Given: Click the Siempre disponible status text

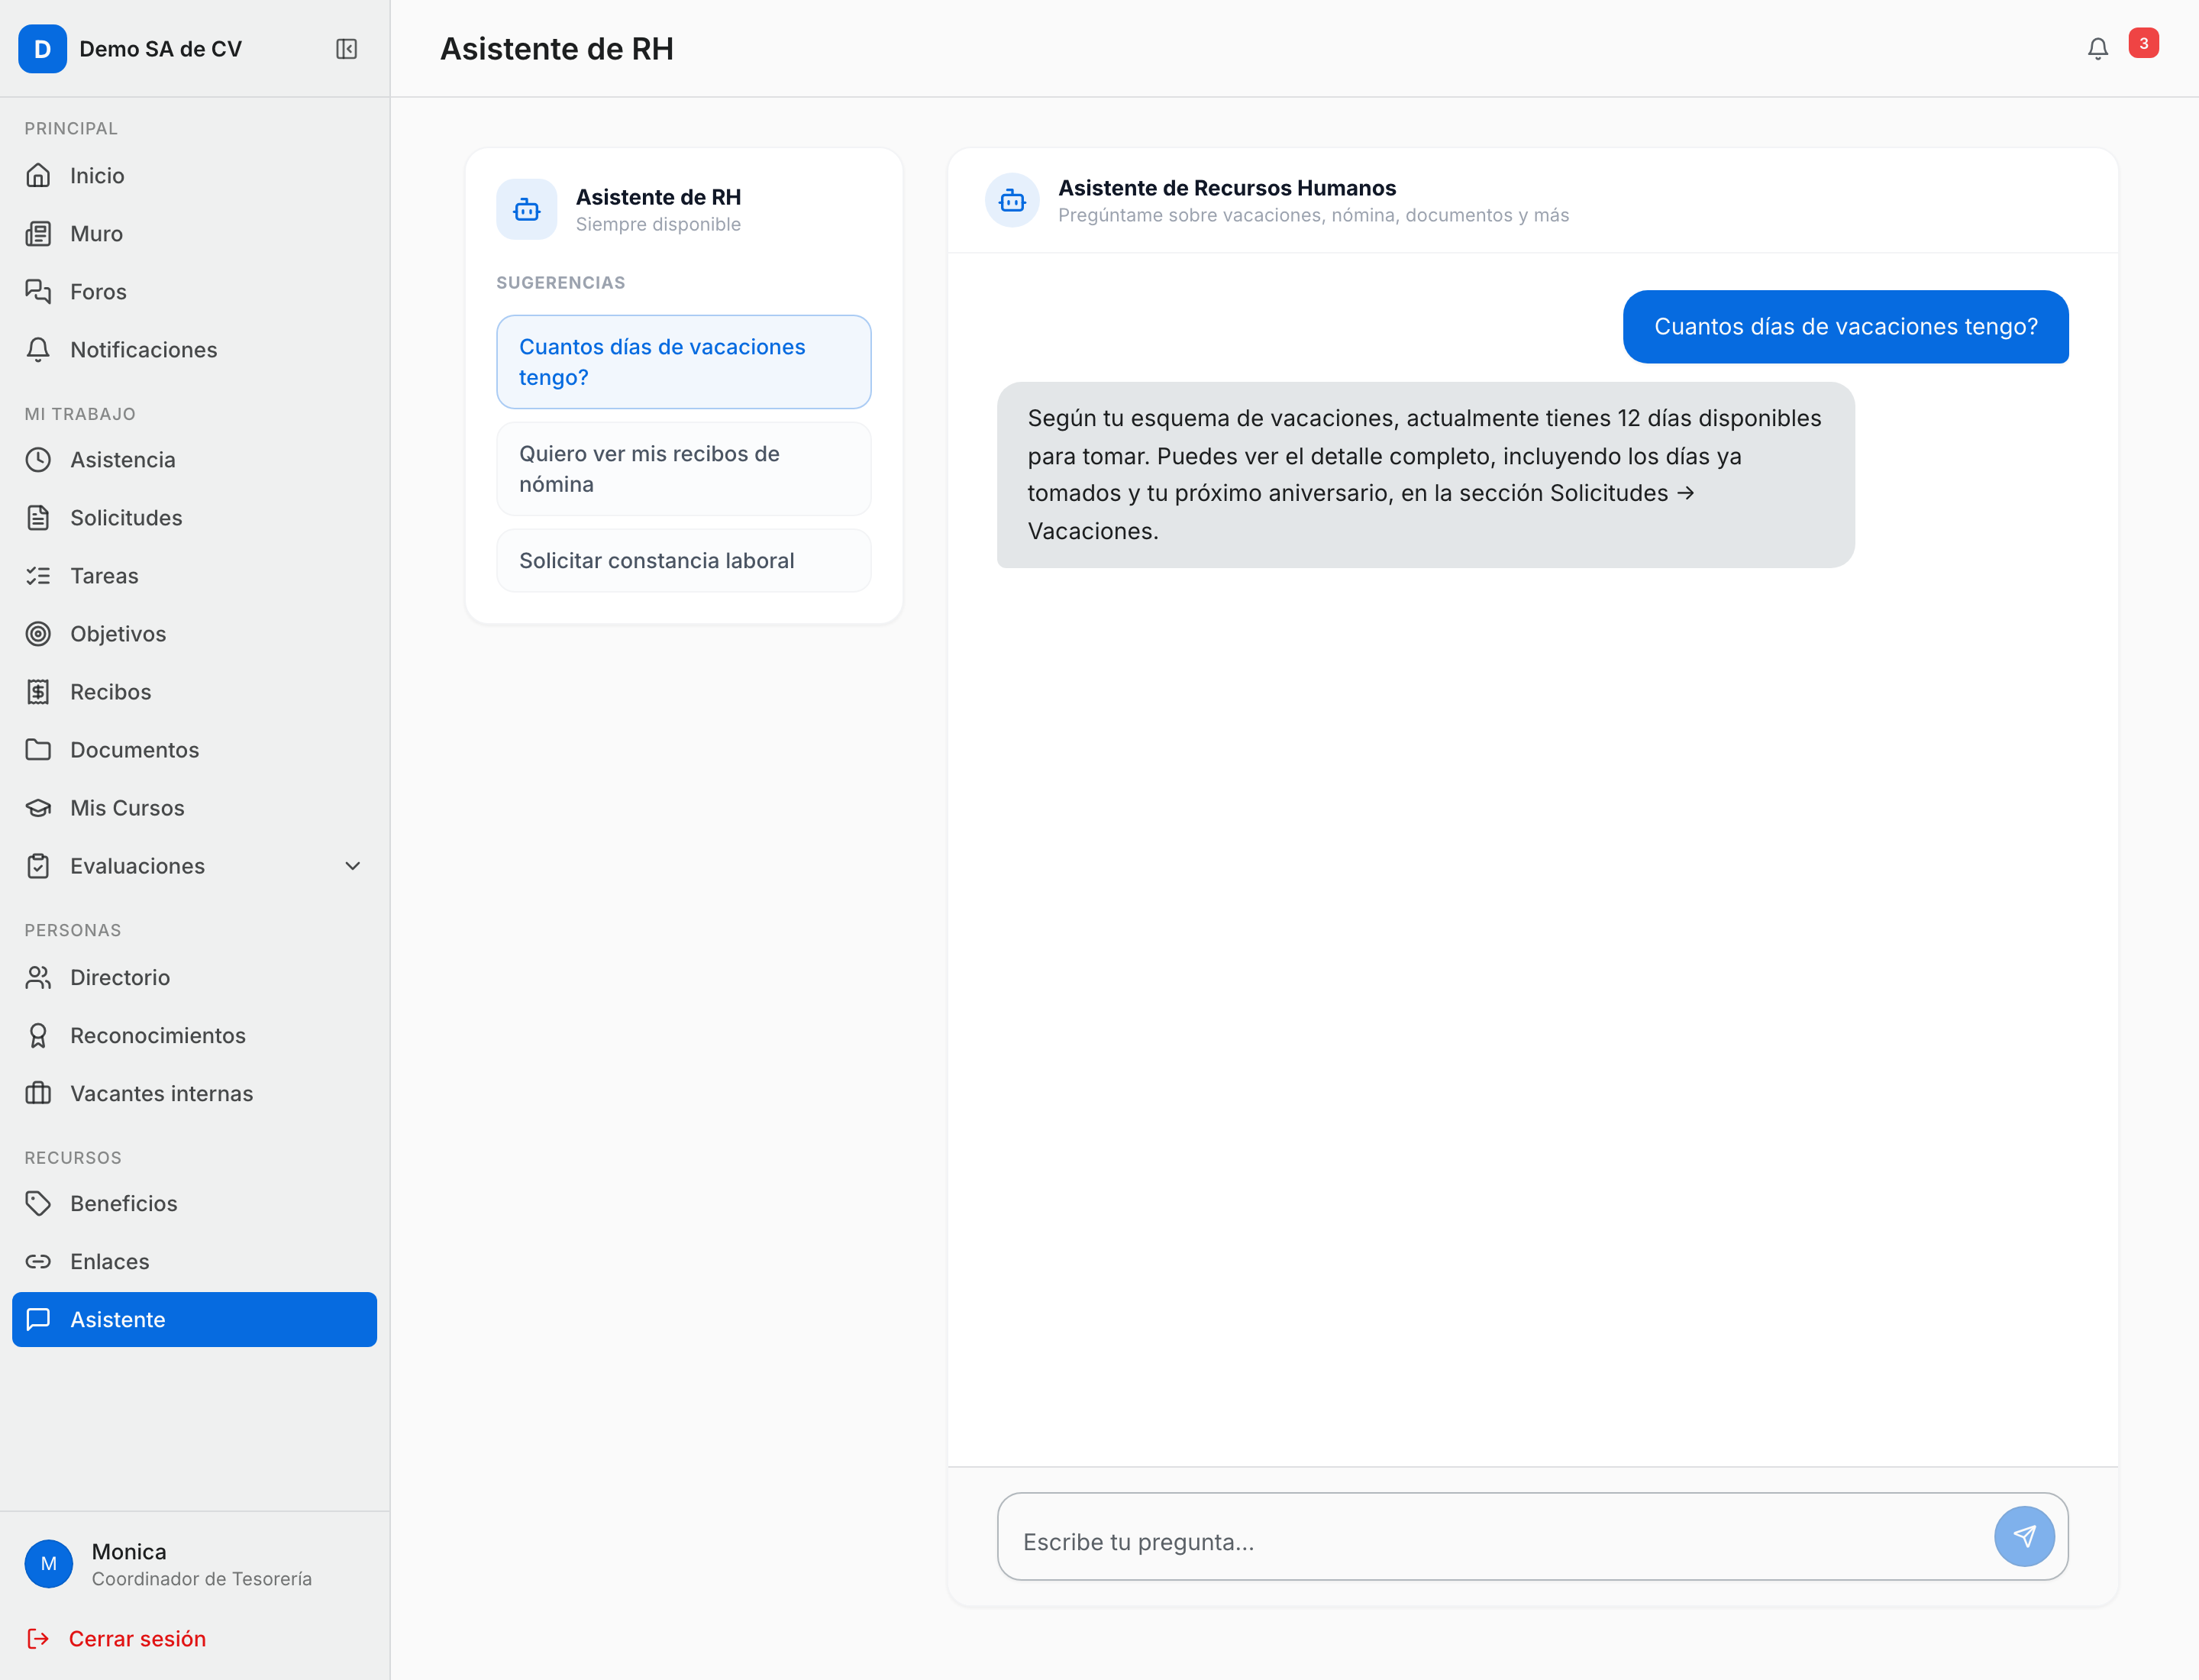Looking at the screenshot, I should click(658, 224).
